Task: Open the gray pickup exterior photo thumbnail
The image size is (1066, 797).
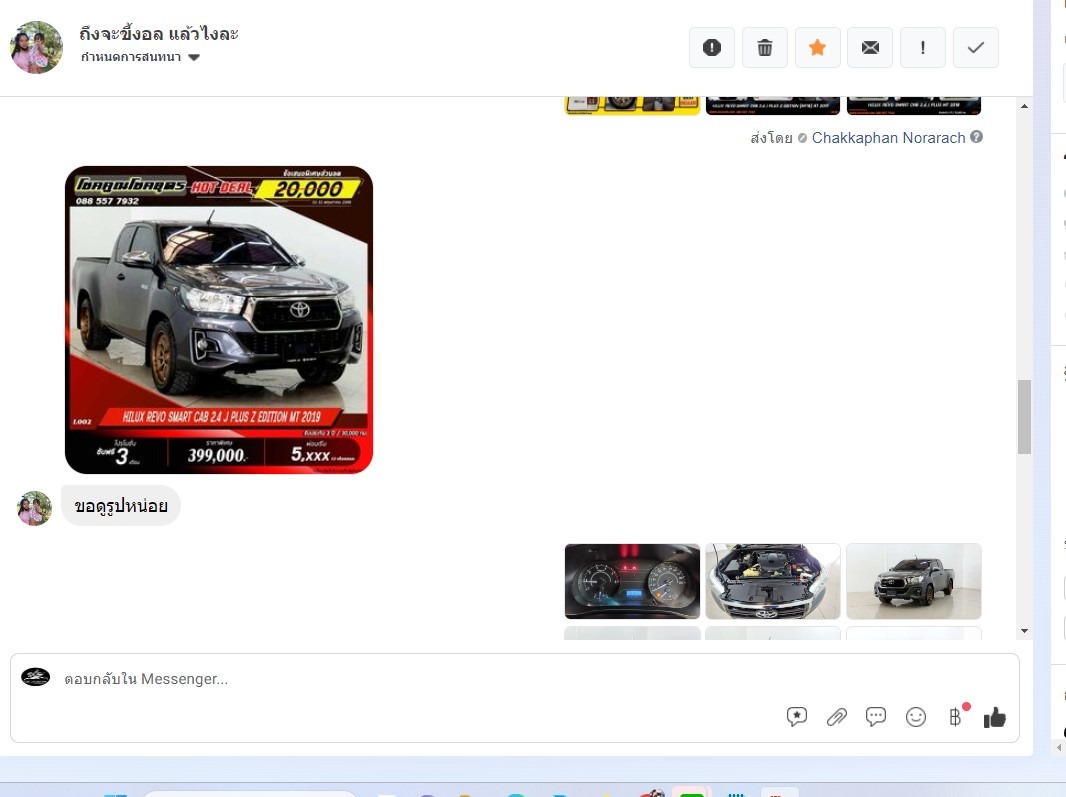Action: point(914,581)
